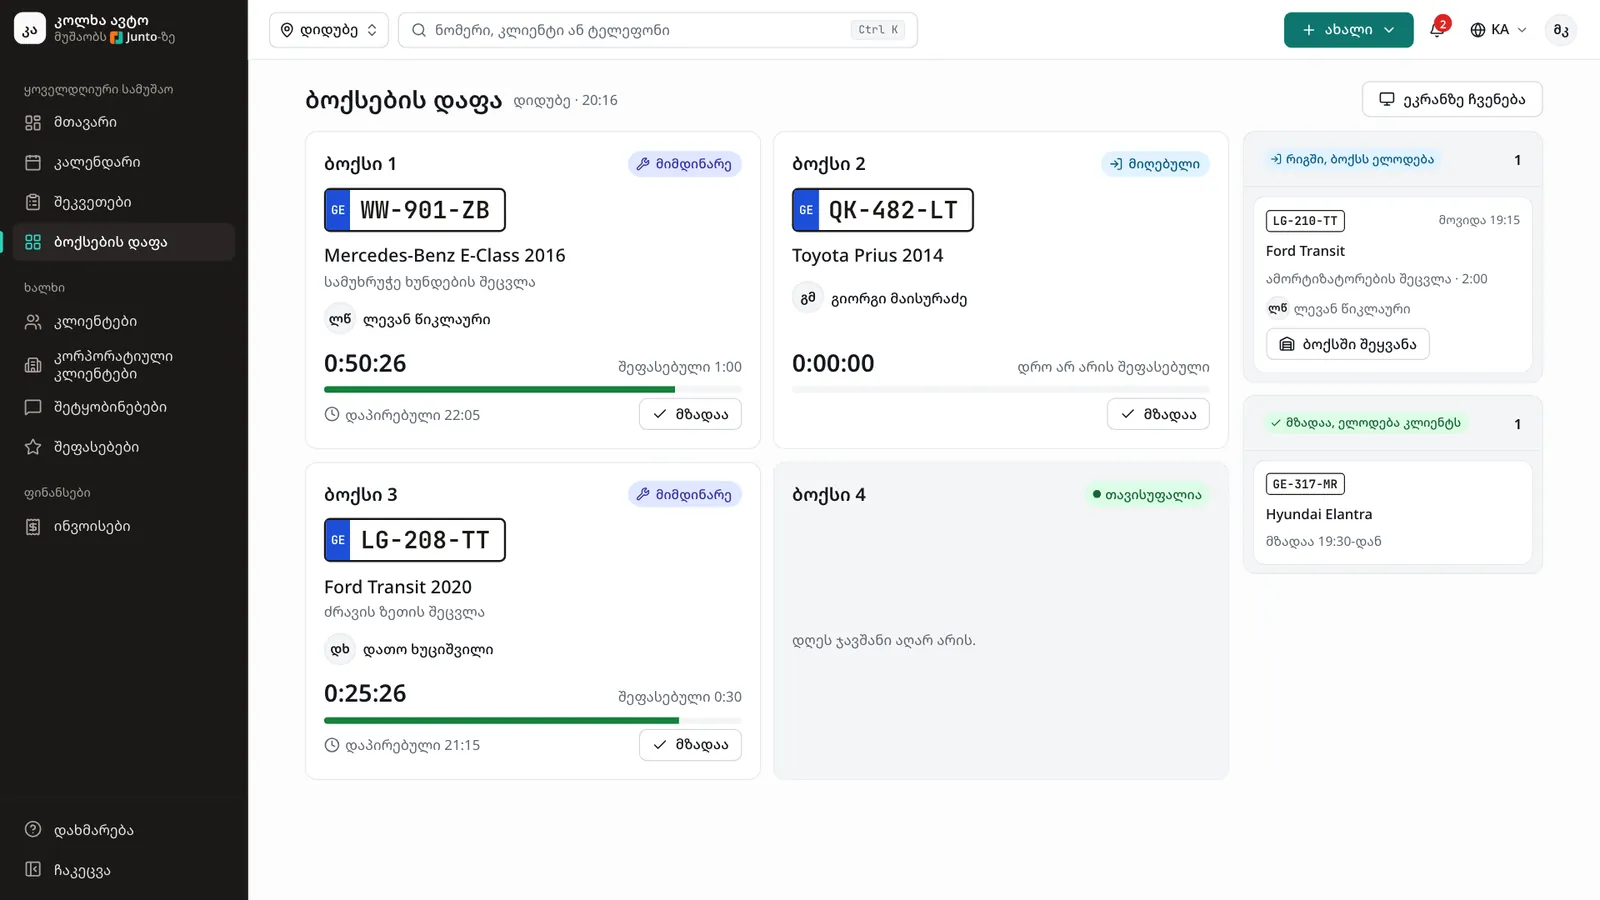The image size is (1600, 900).
Task: Expand the ახალი button dropdown
Action: pyautogui.click(x=1348, y=30)
